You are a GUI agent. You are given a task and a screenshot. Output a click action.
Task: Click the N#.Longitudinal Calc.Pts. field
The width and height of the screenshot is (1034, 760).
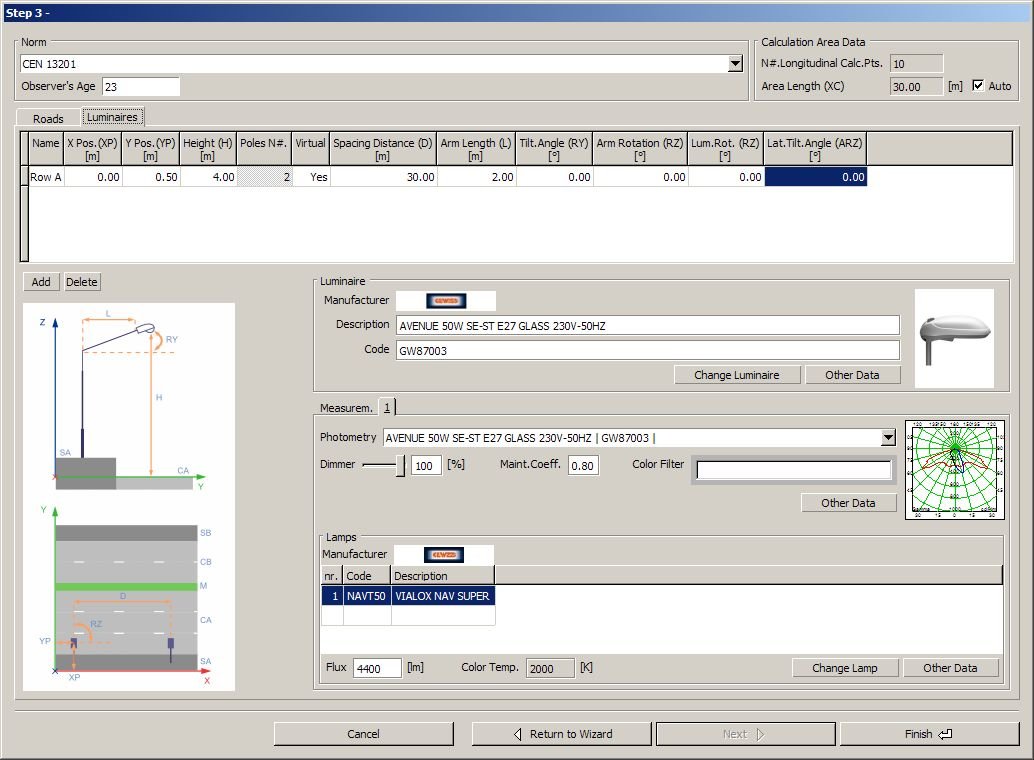point(916,63)
